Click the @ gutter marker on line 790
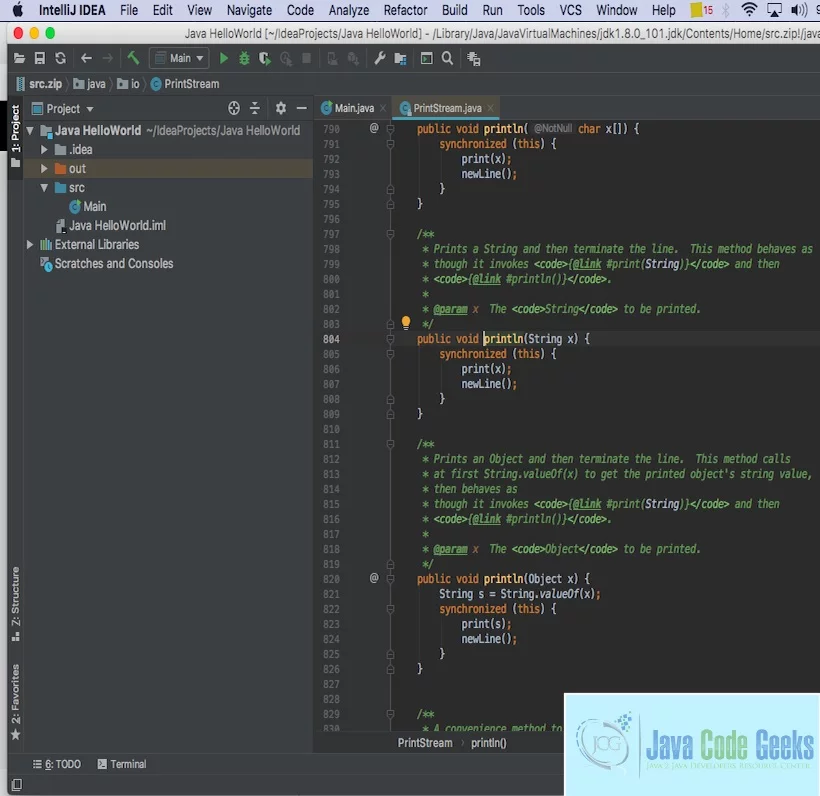The image size is (820, 796). (374, 128)
